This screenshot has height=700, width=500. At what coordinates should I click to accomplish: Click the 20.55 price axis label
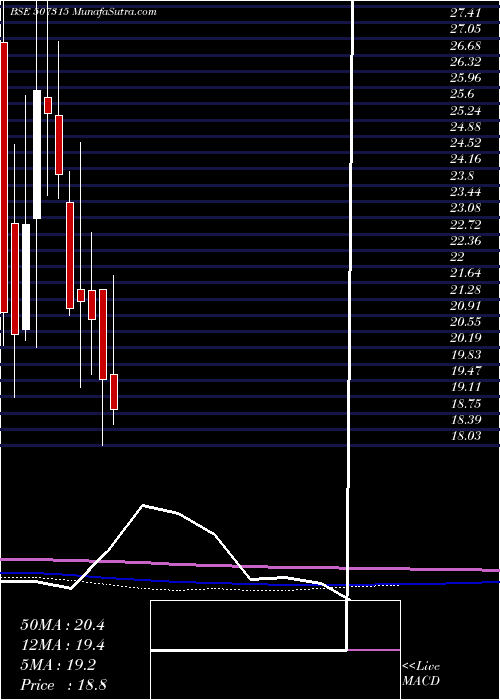pyautogui.click(x=466, y=322)
